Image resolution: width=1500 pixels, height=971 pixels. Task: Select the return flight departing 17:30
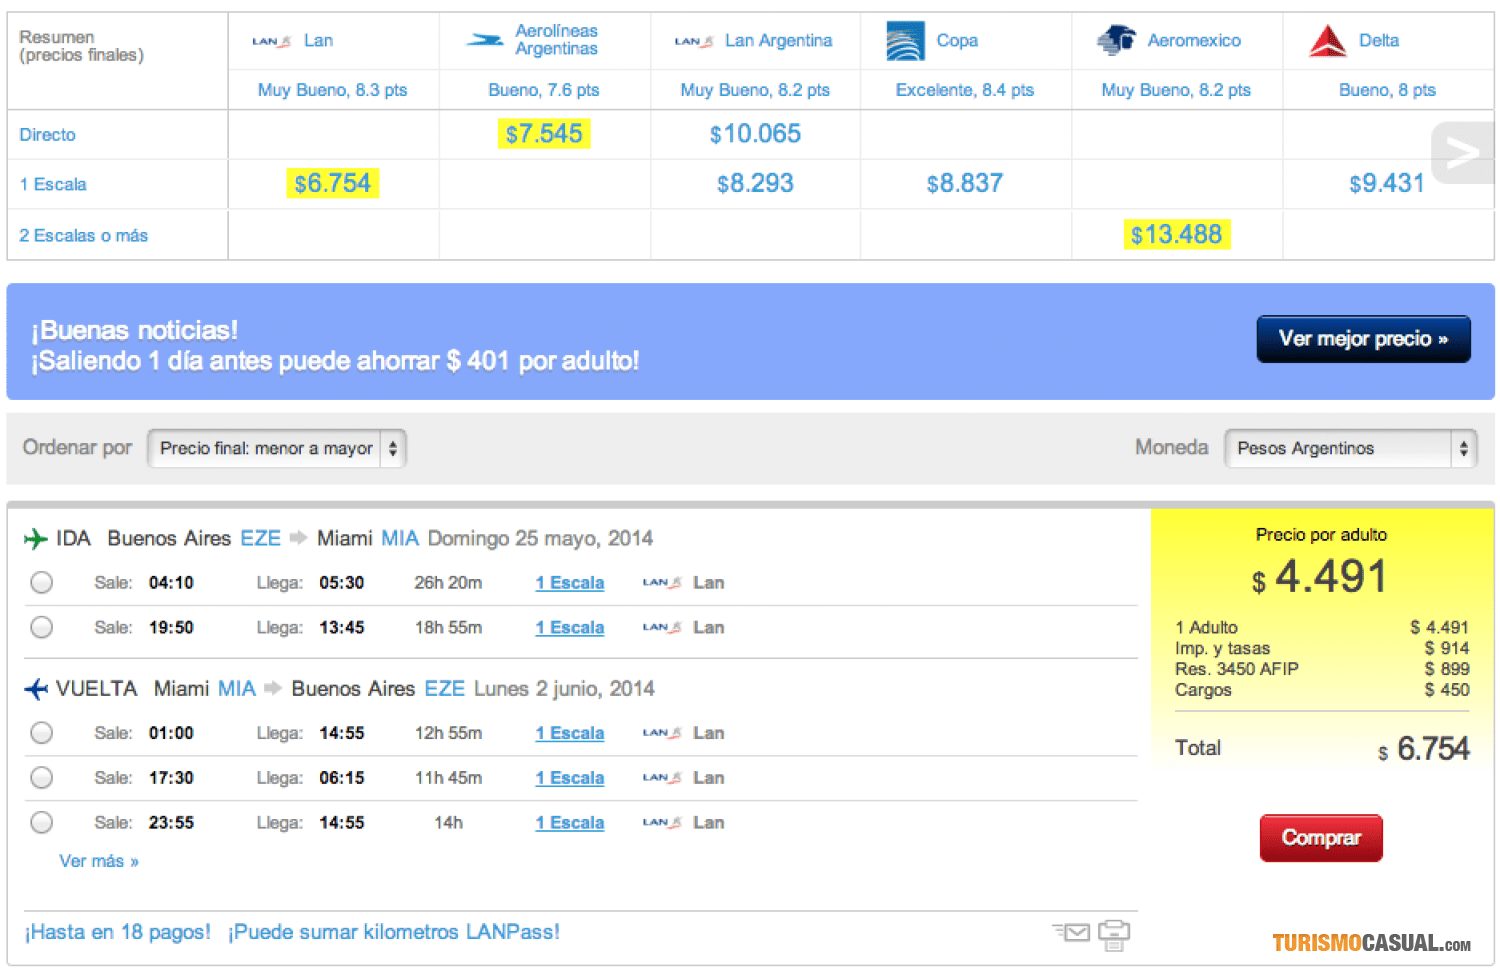tap(42, 777)
